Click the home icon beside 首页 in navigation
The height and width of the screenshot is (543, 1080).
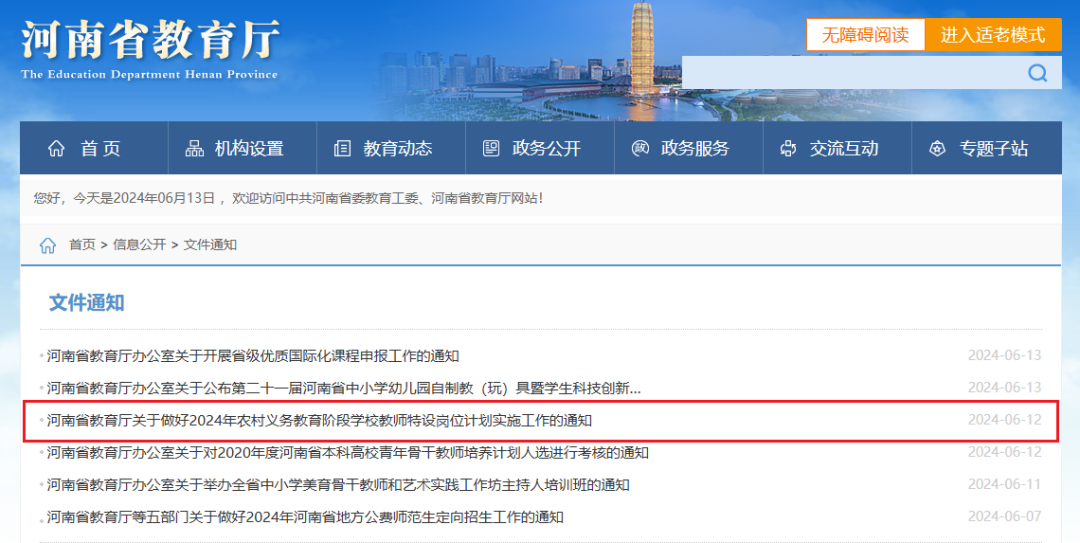pos(57,149)
